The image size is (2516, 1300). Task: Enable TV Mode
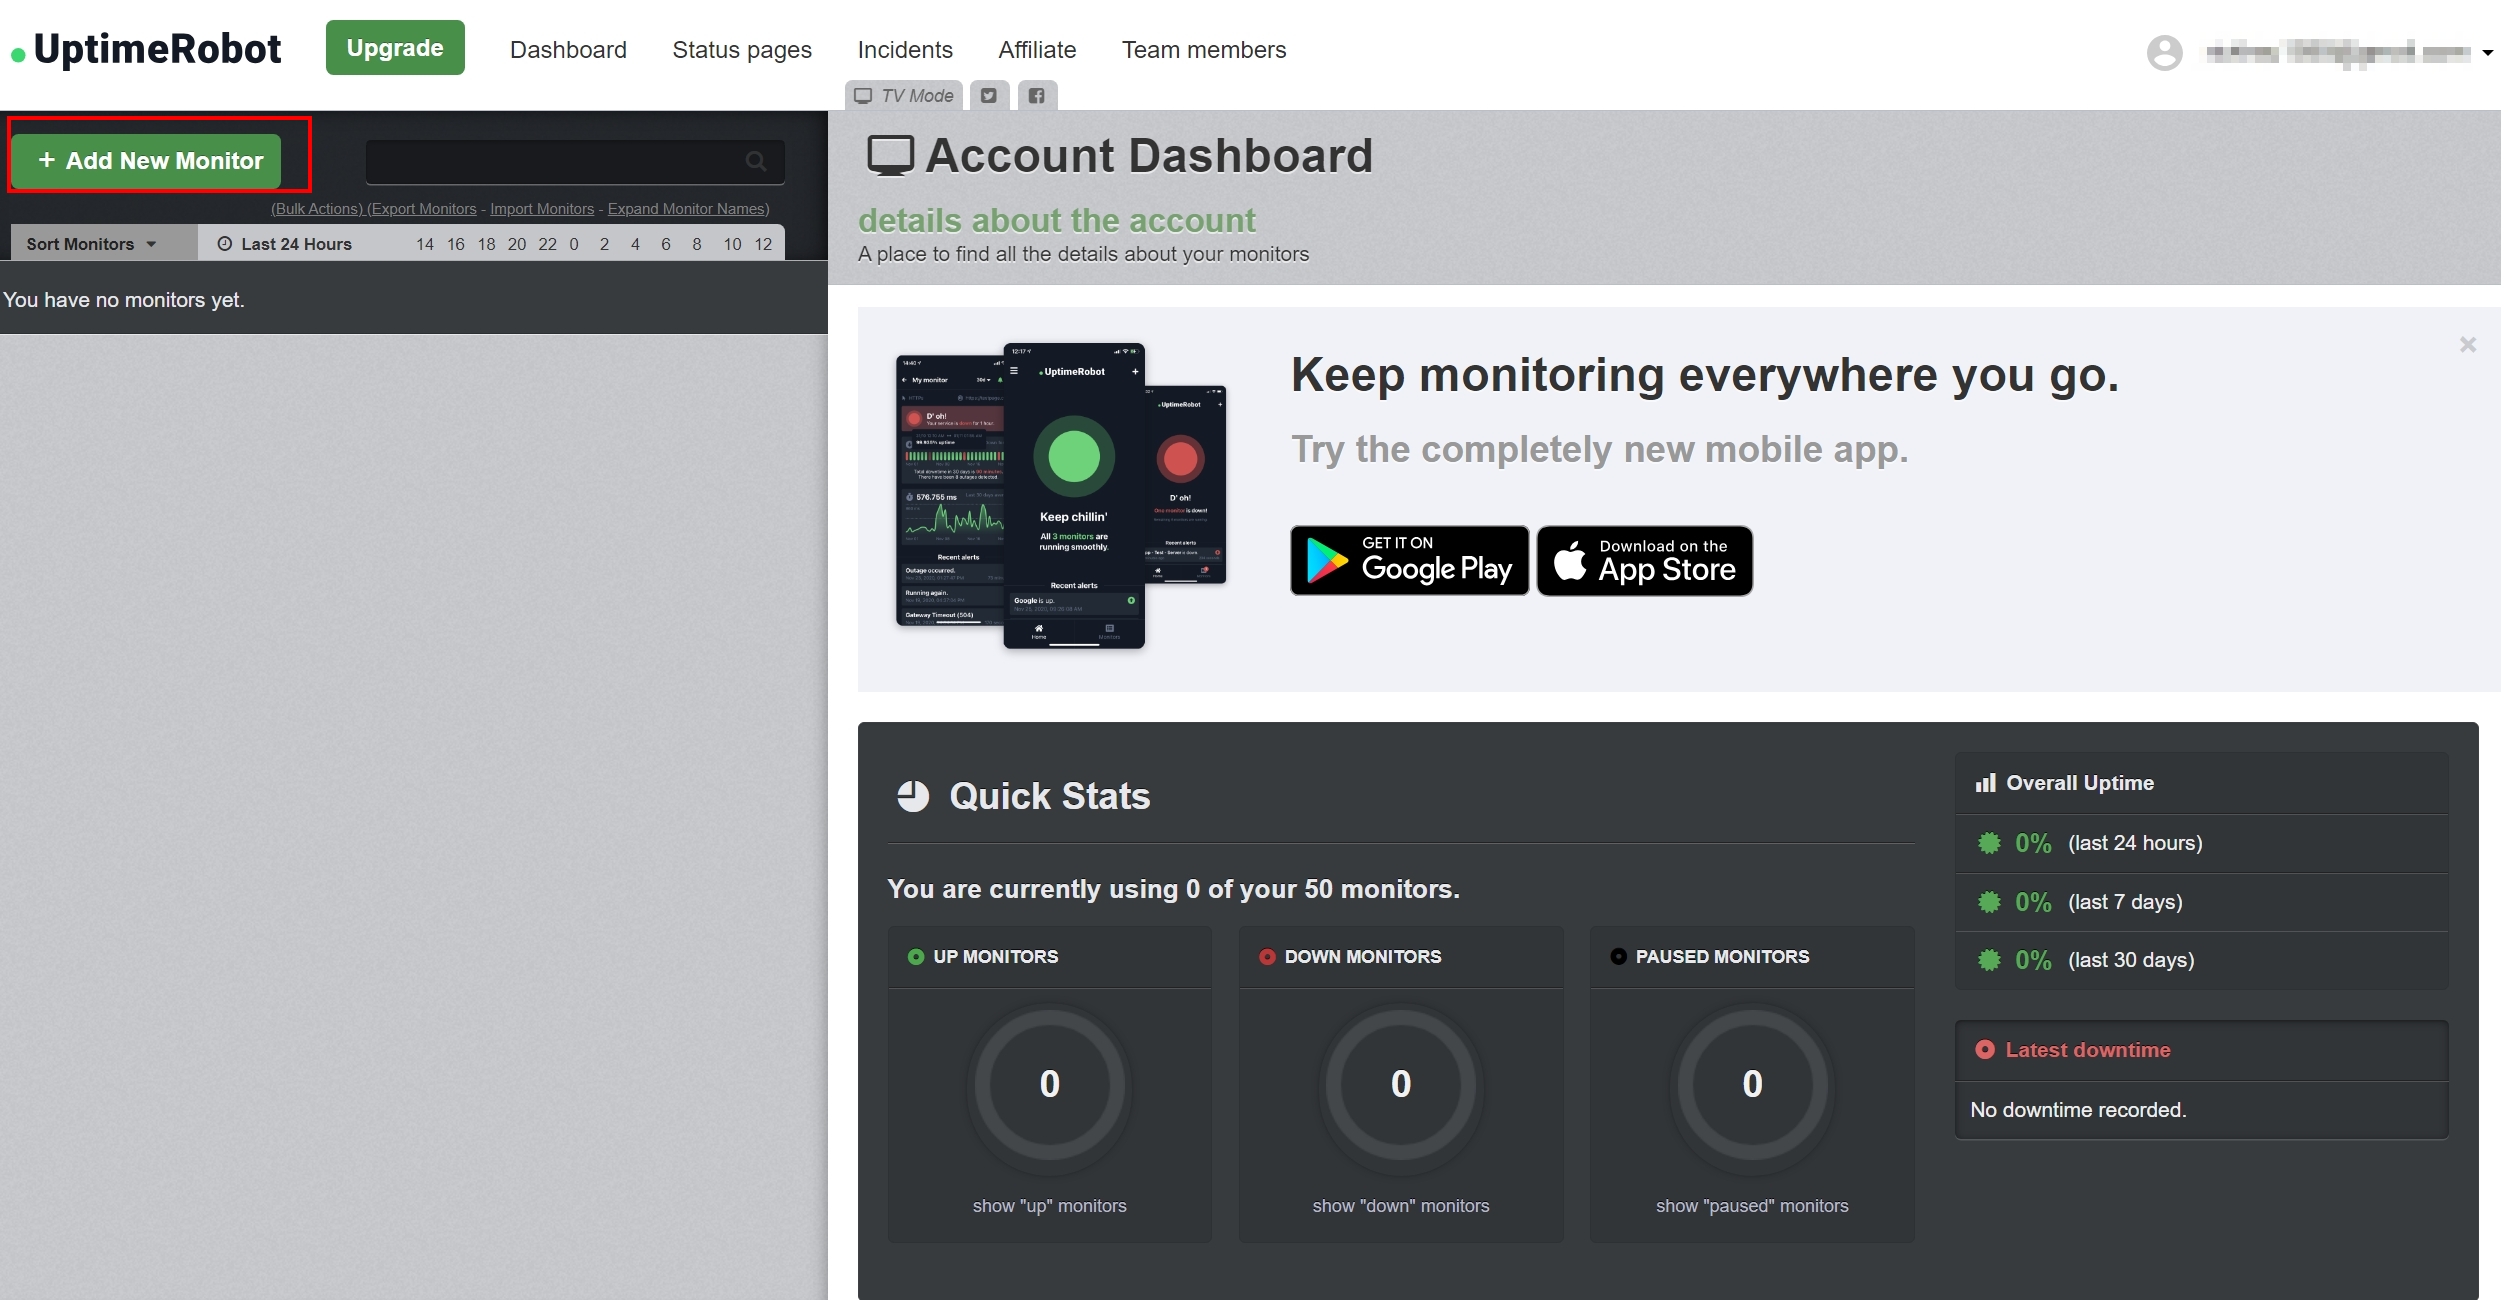904,96
